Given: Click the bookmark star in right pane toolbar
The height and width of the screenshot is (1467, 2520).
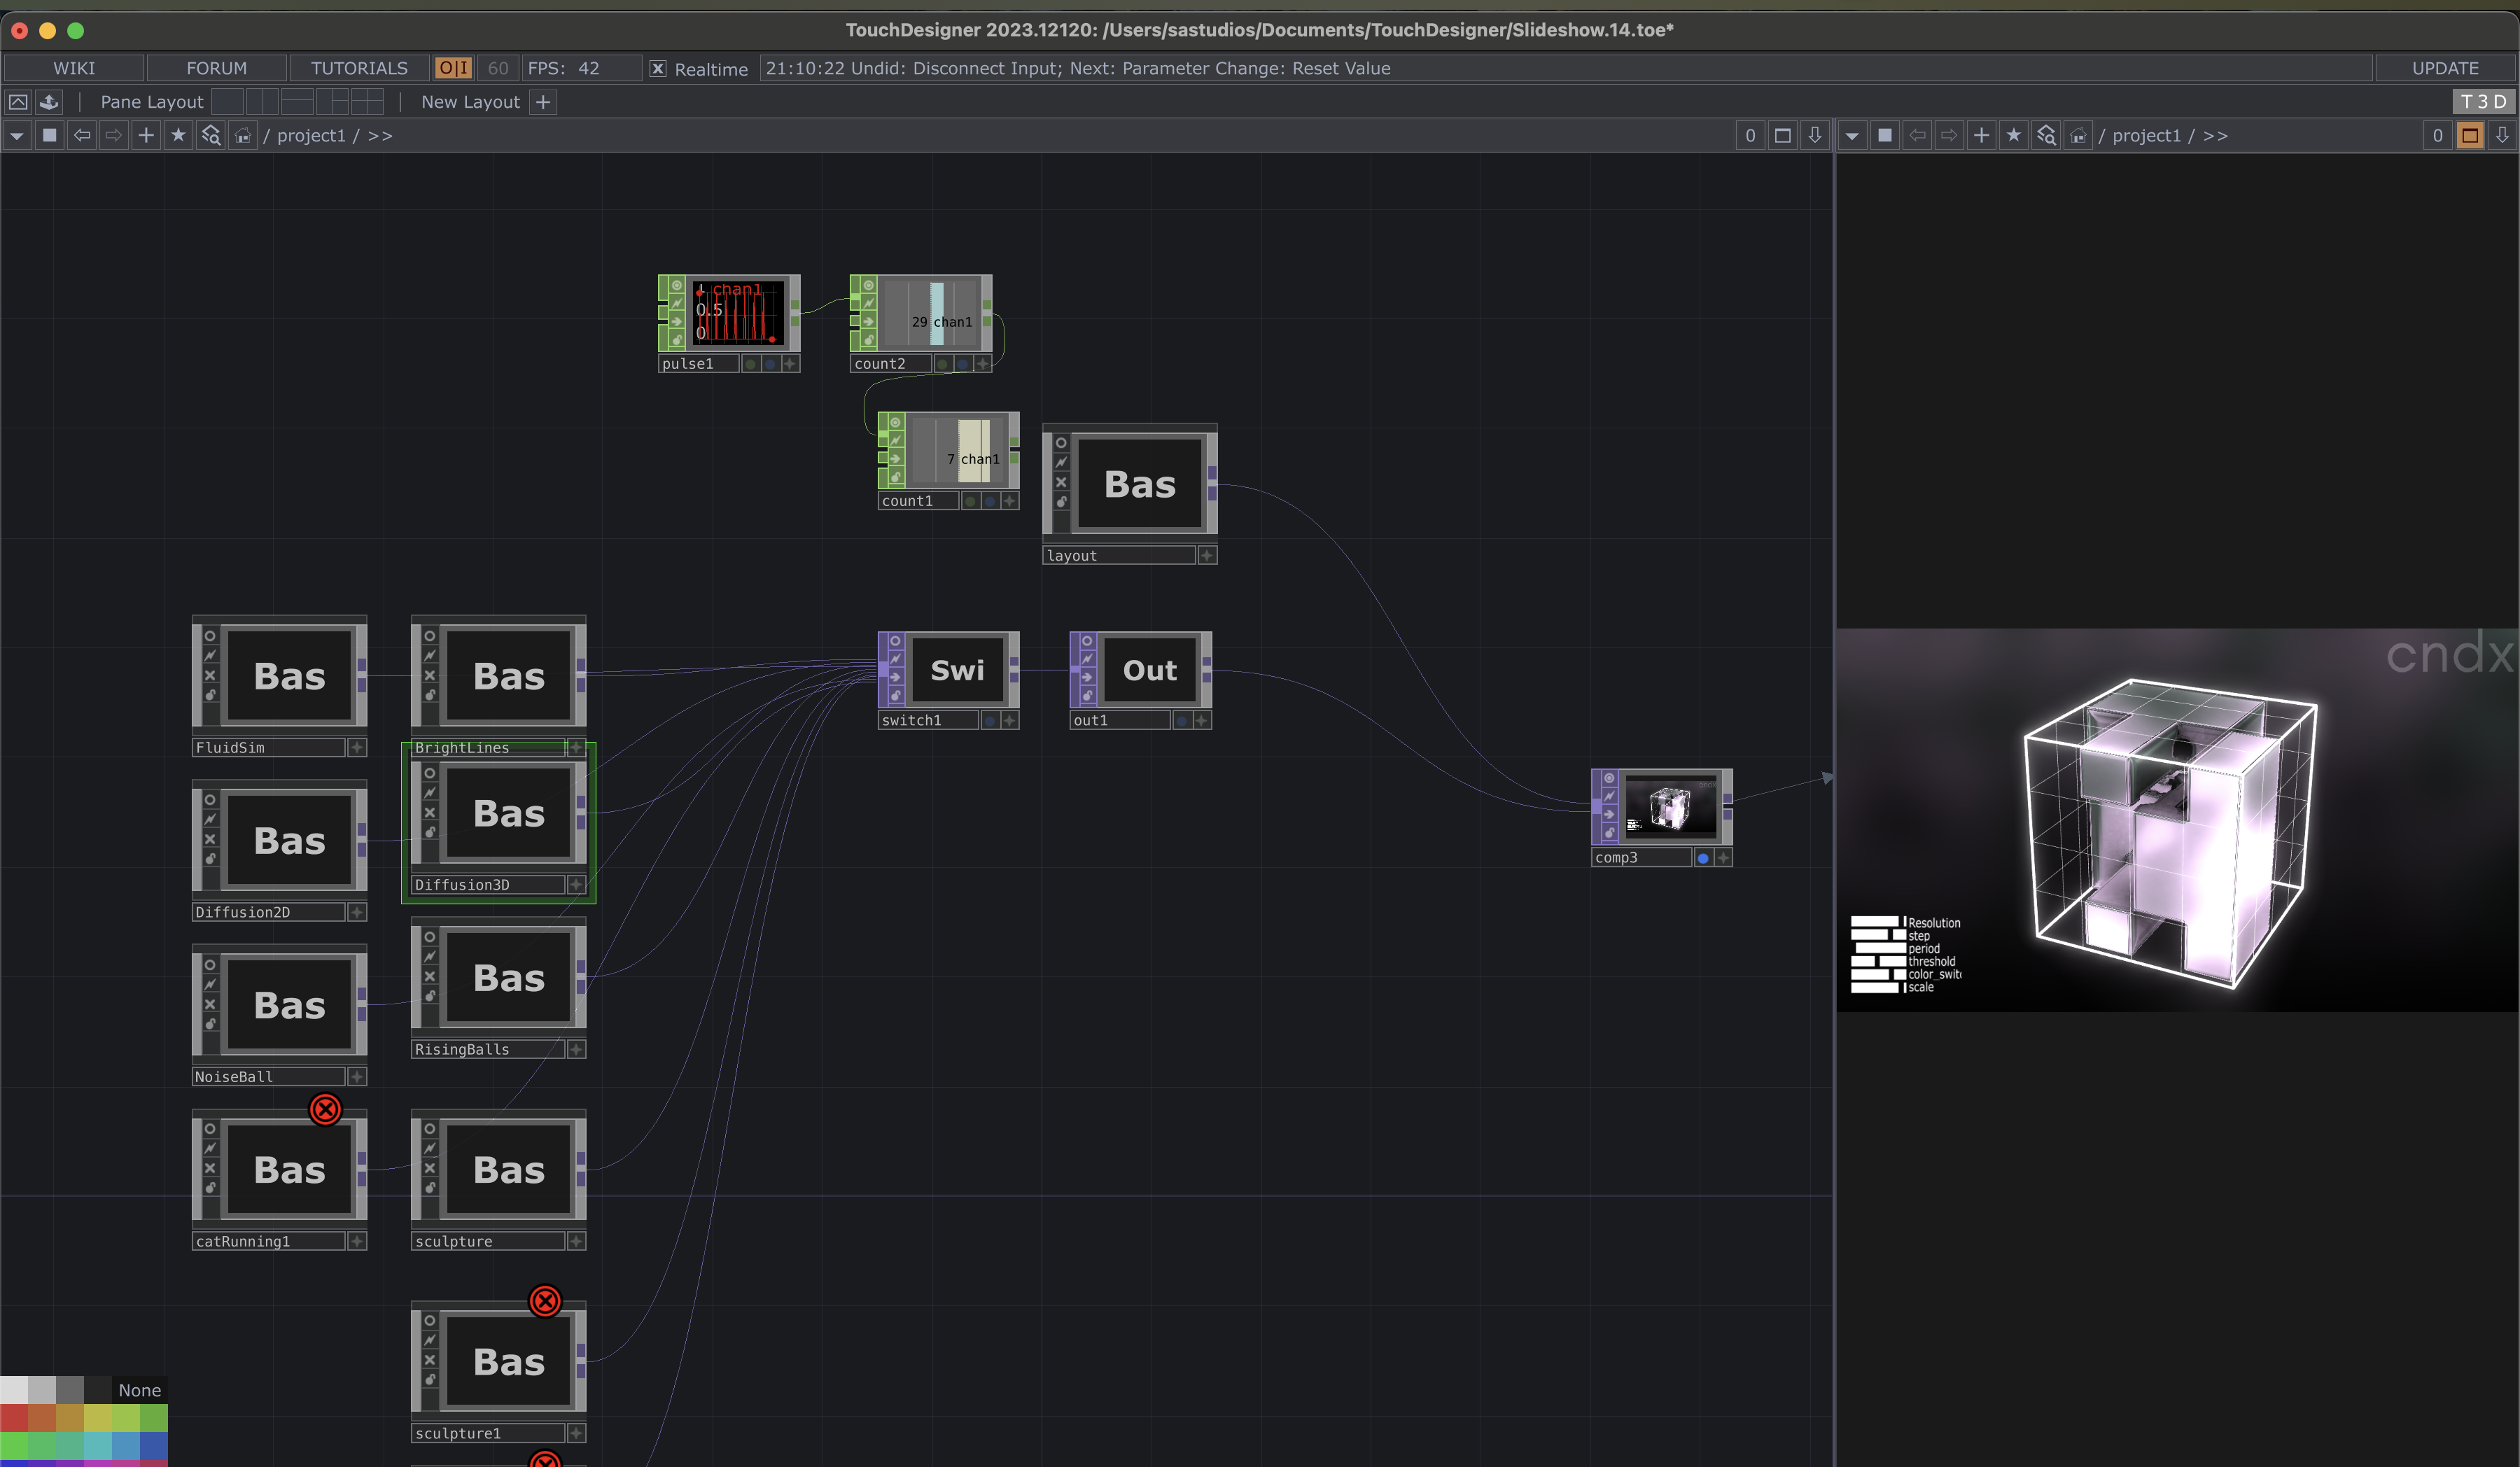Looking at the screenshot, I should pyautogui.click(x=2014, y=135).
